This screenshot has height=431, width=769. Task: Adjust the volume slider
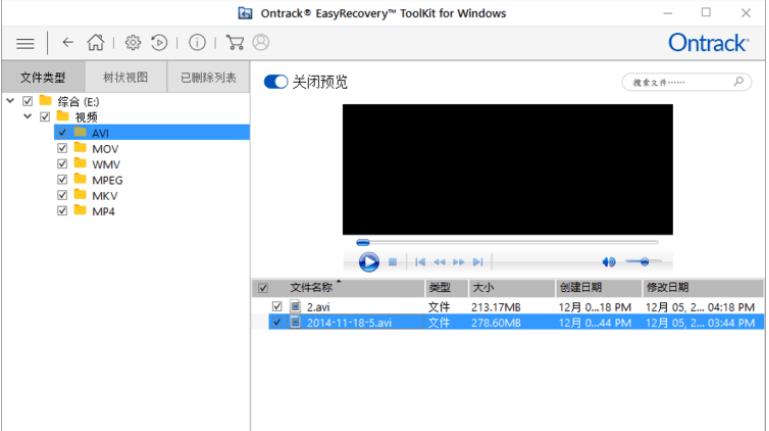643,262
